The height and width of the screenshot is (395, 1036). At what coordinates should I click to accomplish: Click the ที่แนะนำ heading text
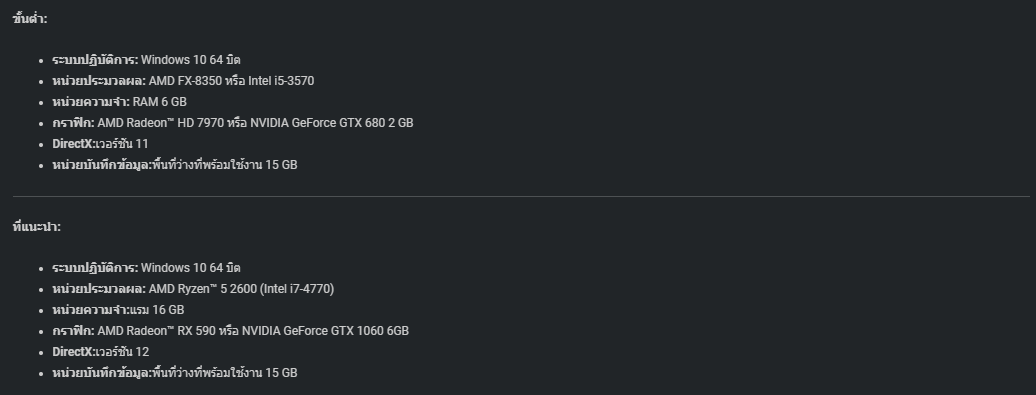pos(36,227)
